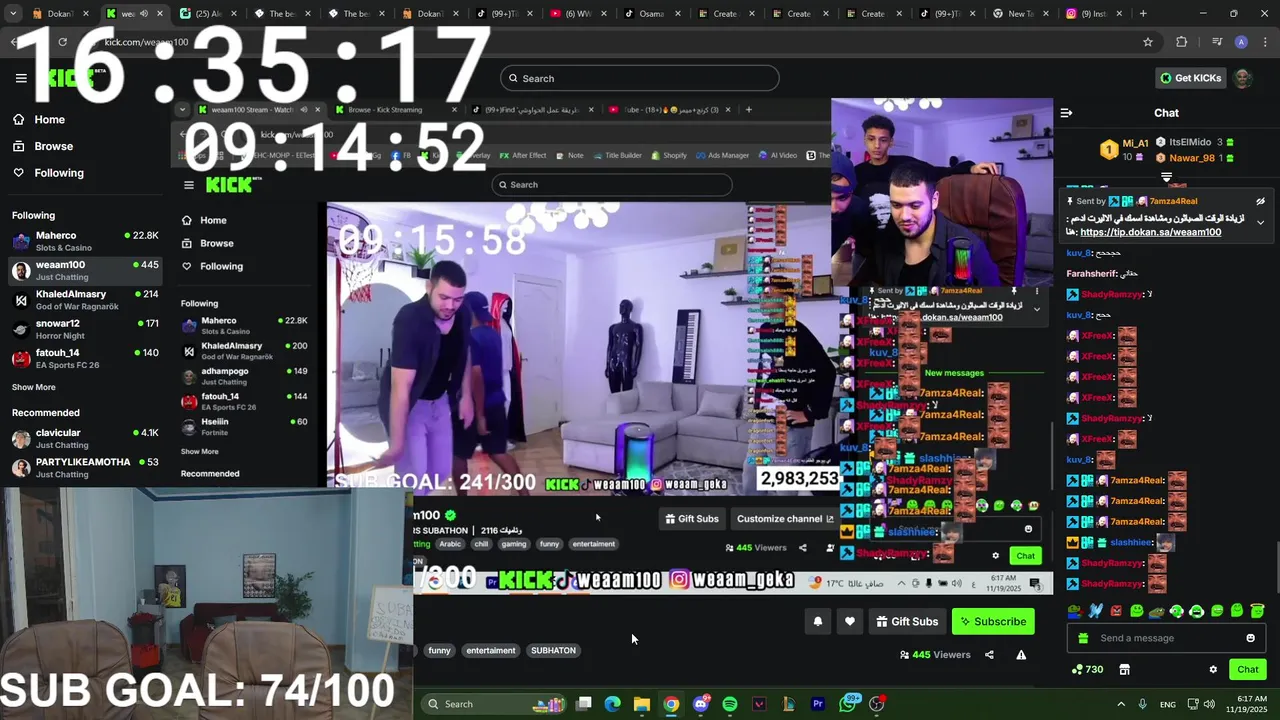This screenshot has width=1280, height=720.
Task: Open Chrome extensions puzzle icon
Action: tap(1181, 42)
